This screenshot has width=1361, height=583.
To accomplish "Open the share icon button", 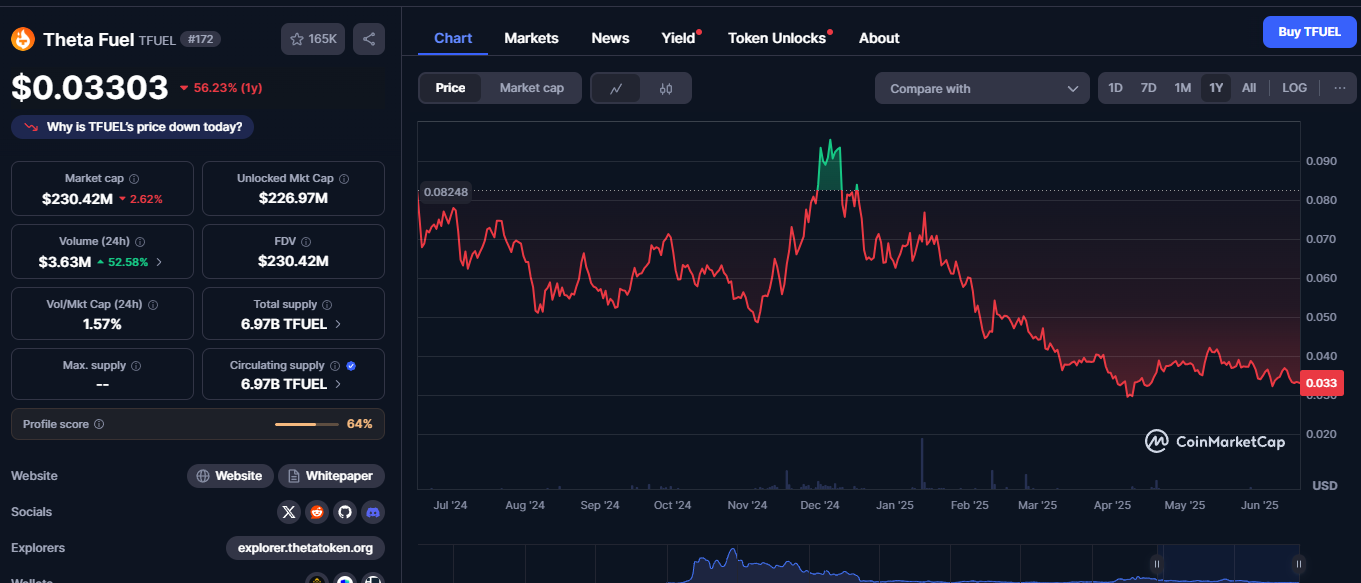I will (369, 39).
